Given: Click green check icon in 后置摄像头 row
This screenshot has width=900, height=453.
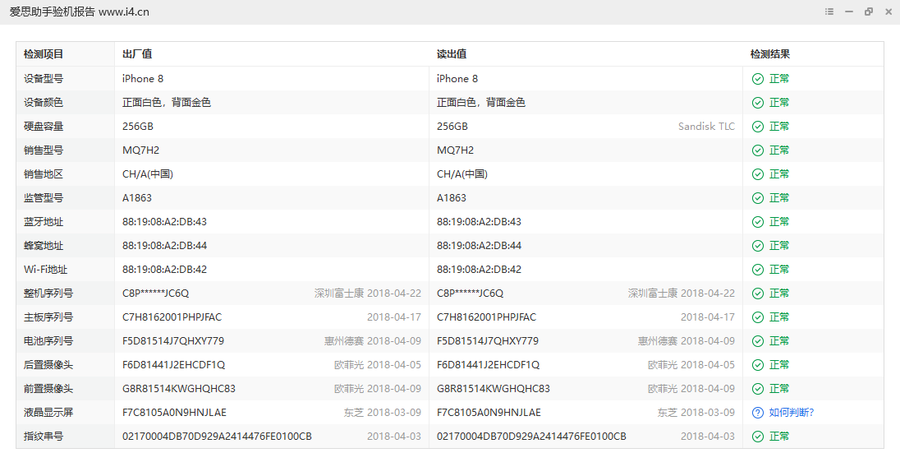Looking at the screenshot, I should [x=758, y=365].
